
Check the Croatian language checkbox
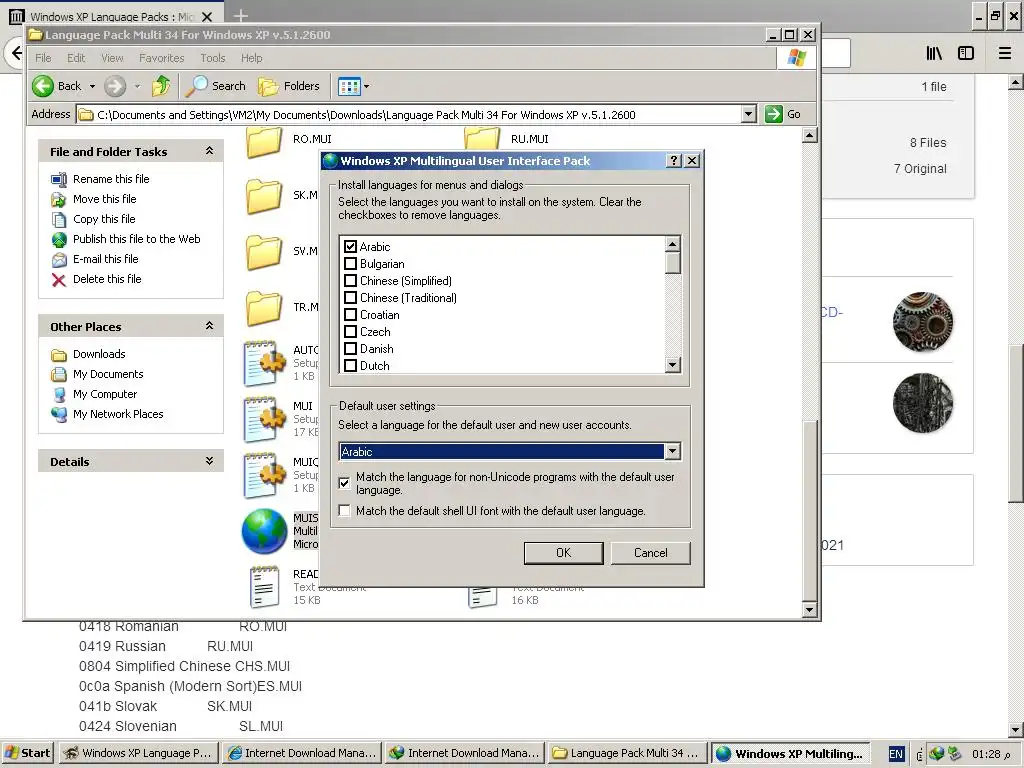coord(351,315)
